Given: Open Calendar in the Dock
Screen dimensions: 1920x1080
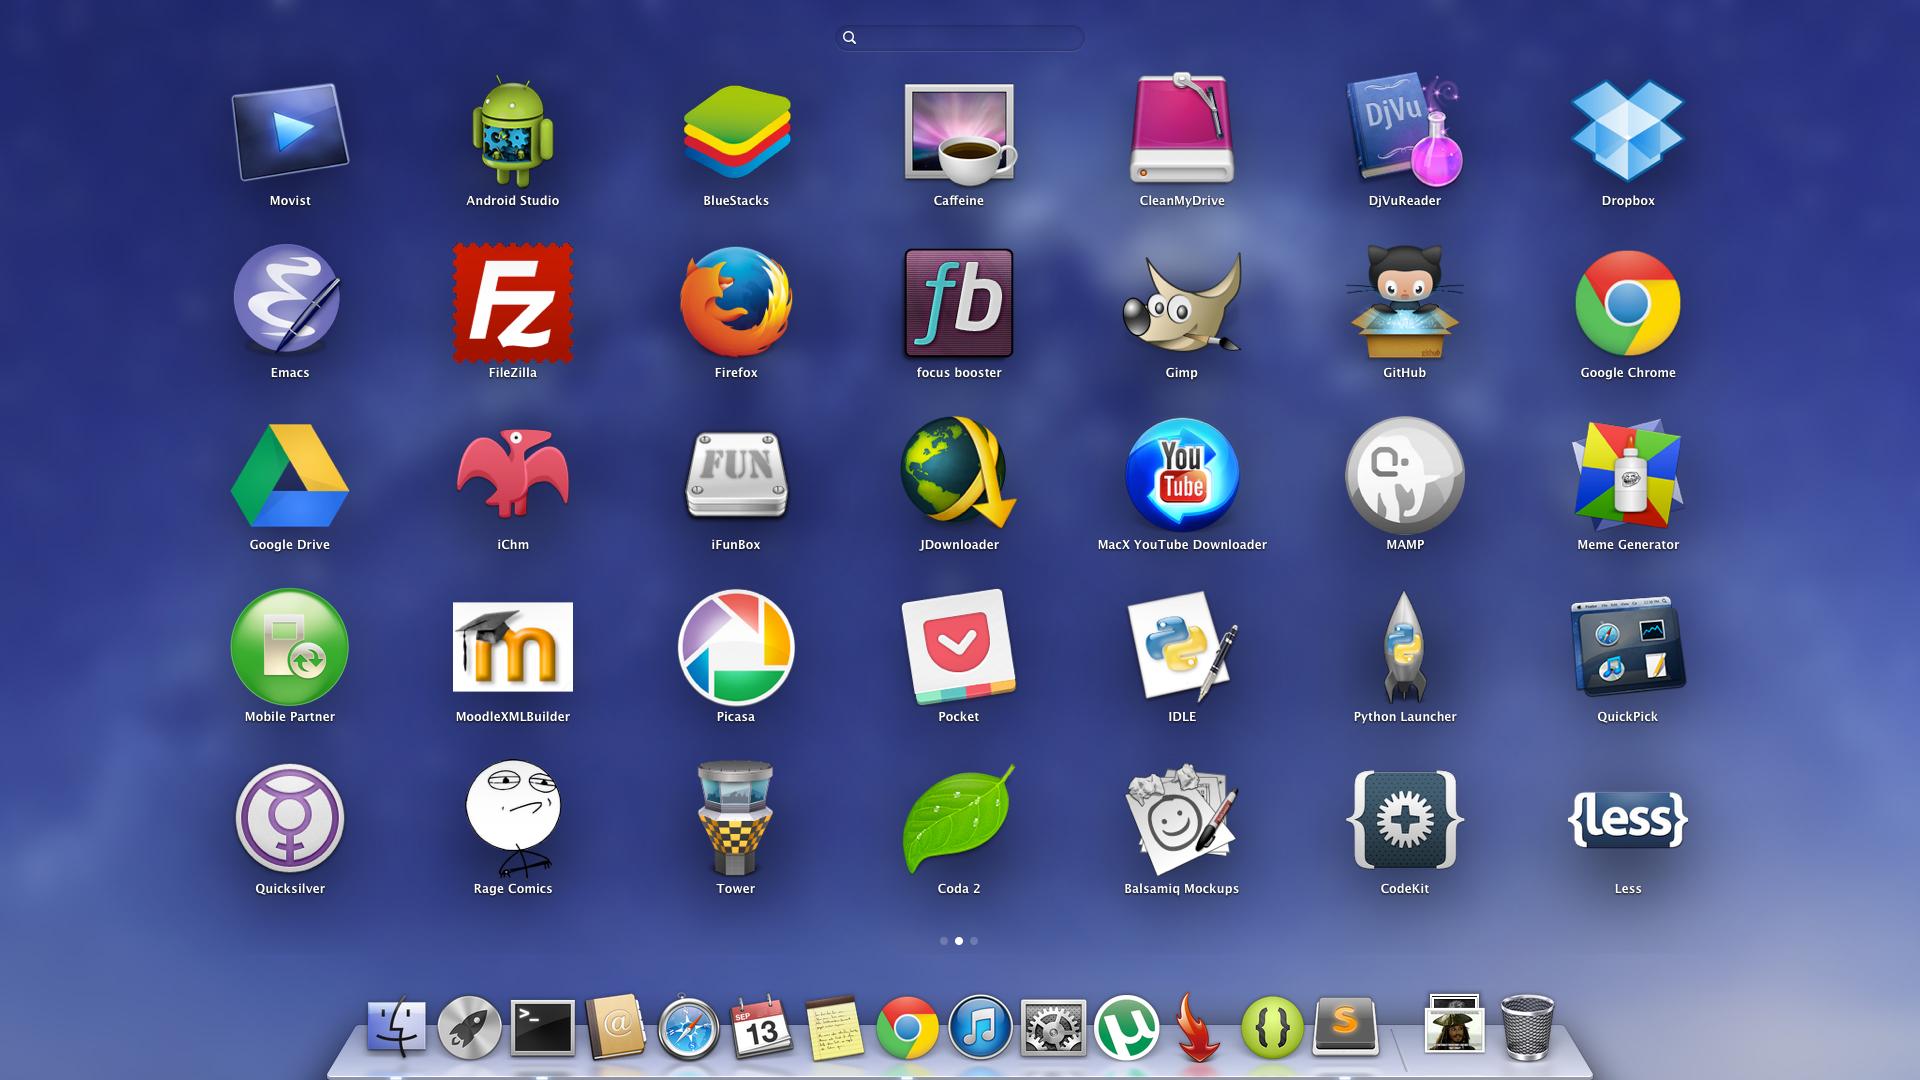Looking at the screenshot, I should tap(762, 1027).
